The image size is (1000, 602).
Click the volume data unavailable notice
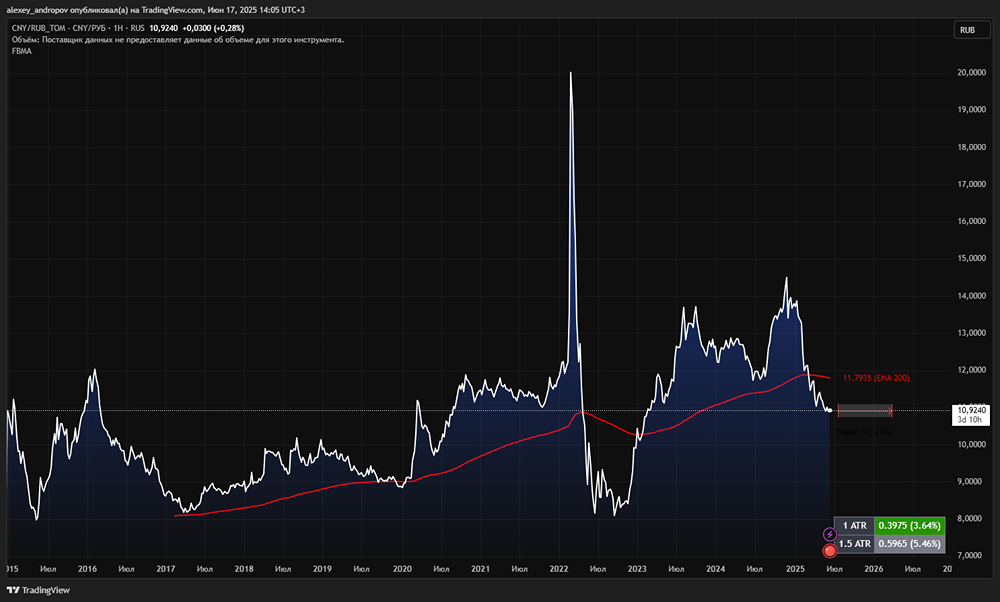pos(178,40)
